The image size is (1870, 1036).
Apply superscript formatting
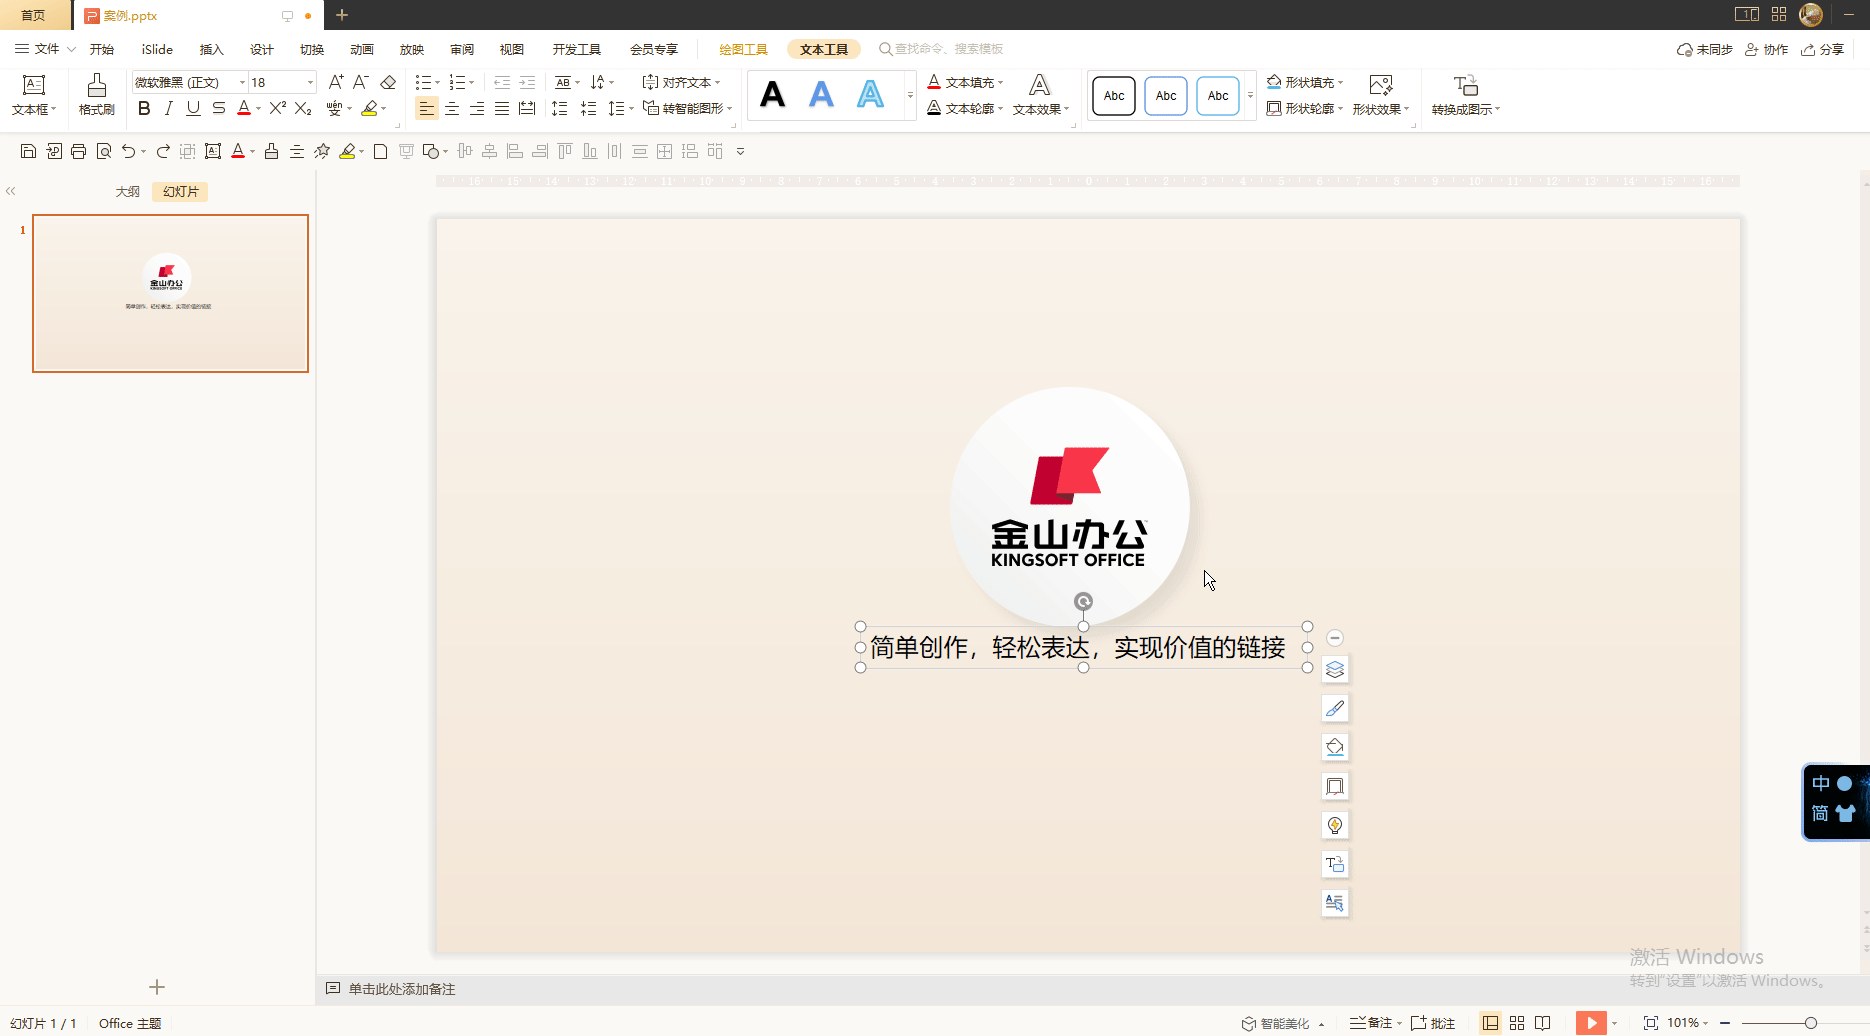[x=278, y=108]
